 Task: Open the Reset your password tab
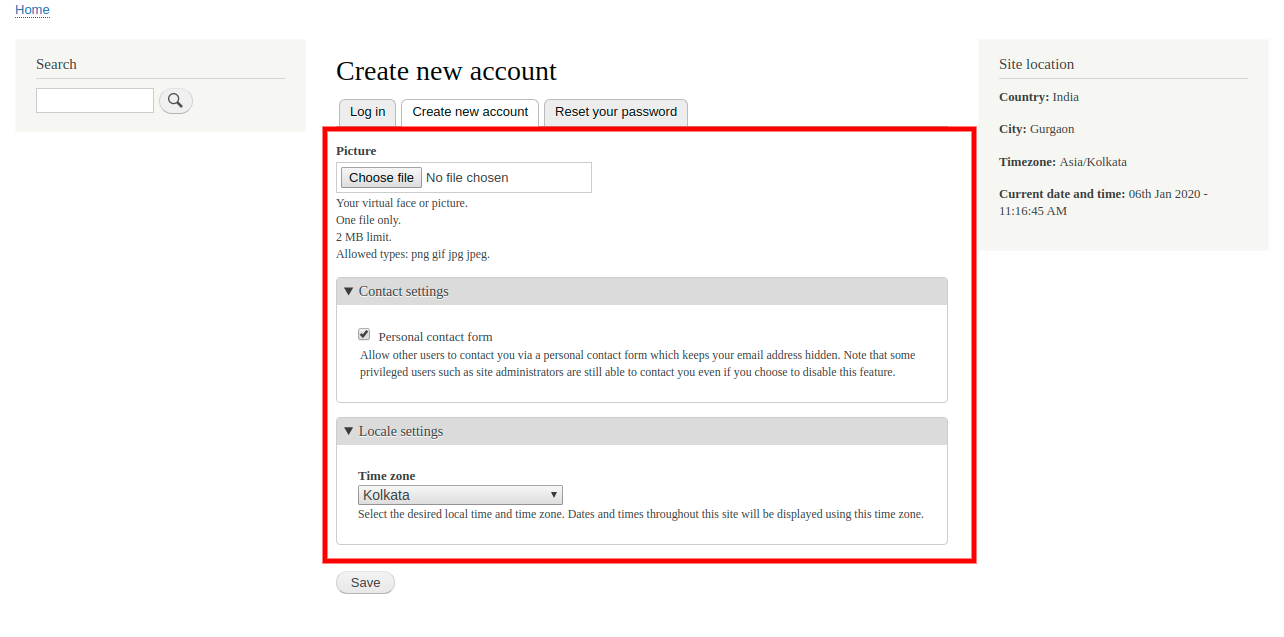pyautogui.click(x=615, y=112)
